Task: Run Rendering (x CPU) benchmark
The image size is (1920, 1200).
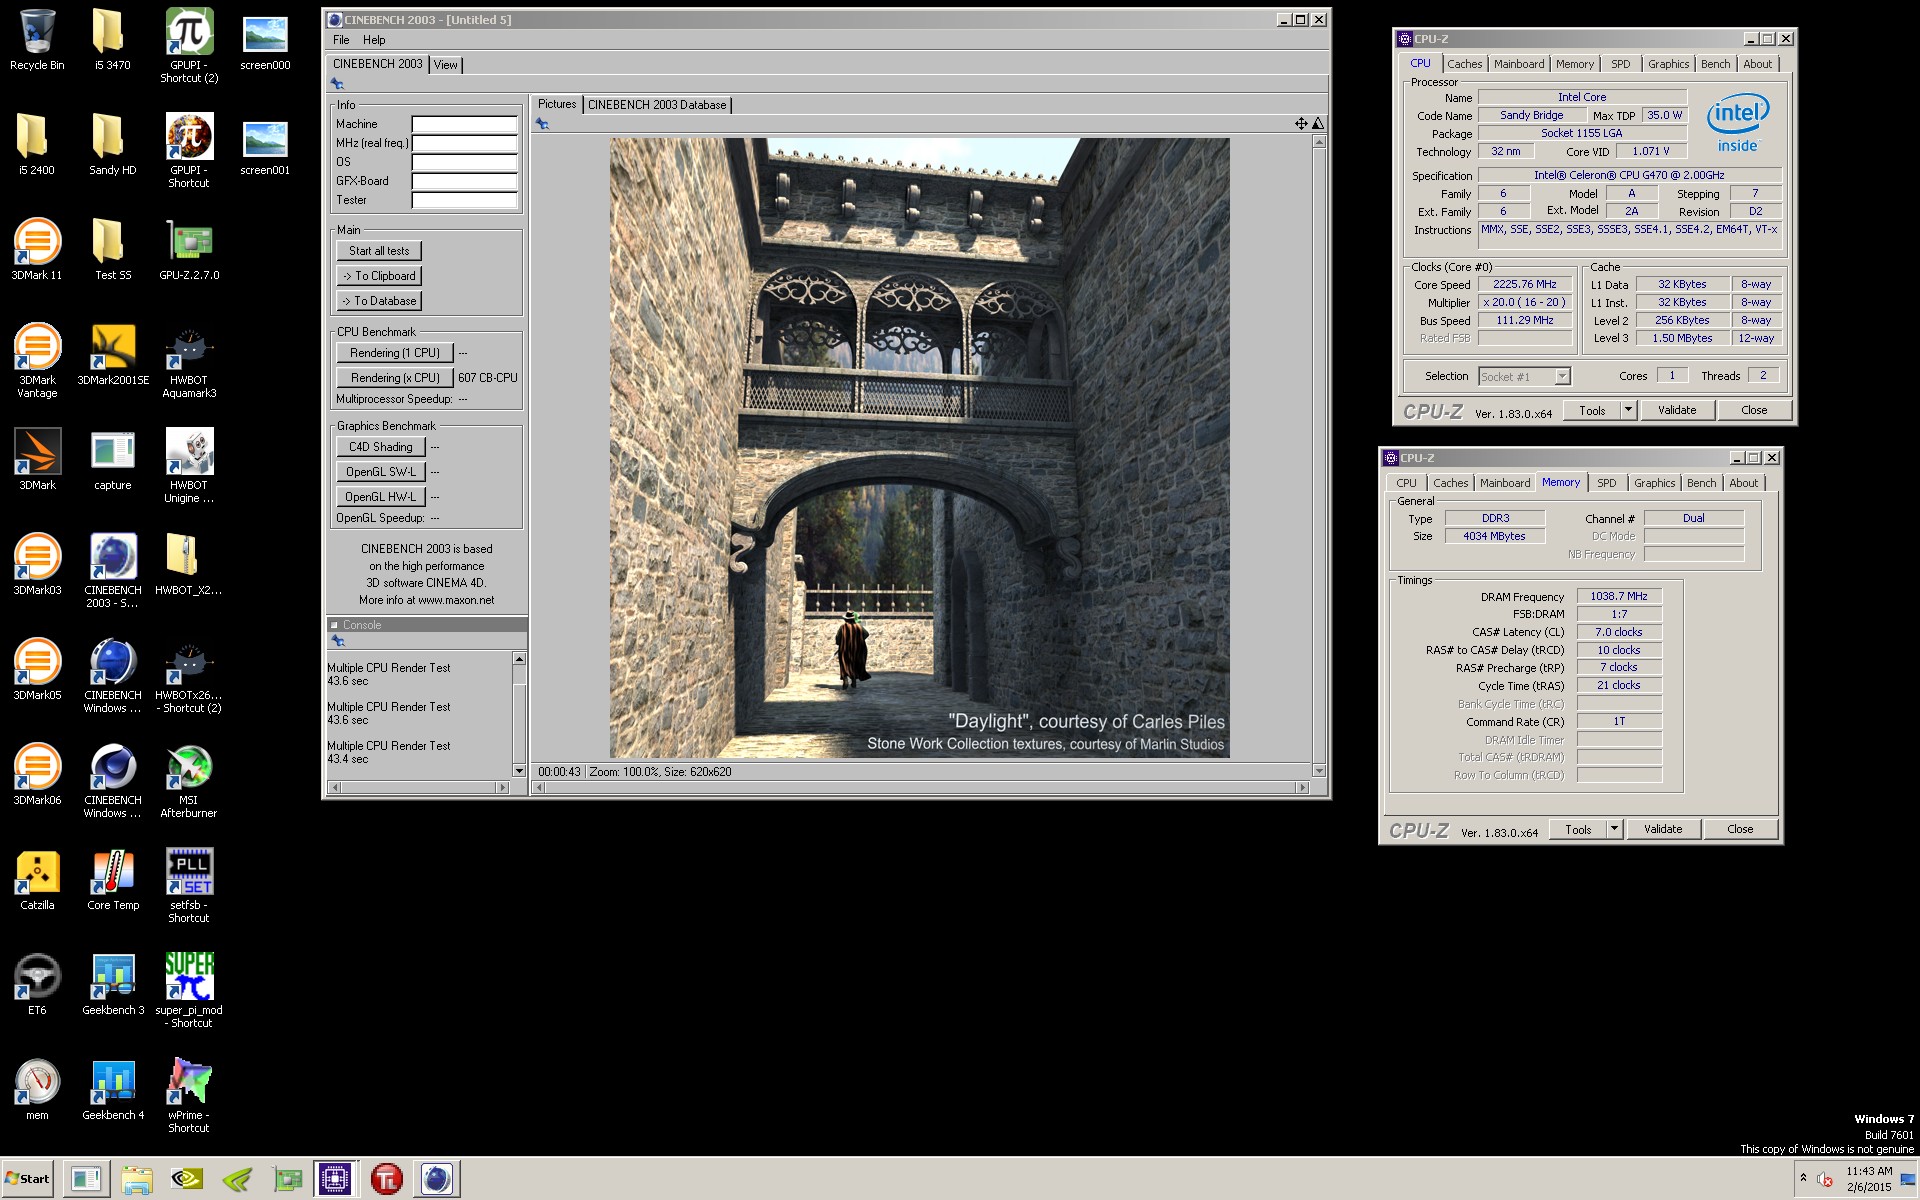Action: 395,378
